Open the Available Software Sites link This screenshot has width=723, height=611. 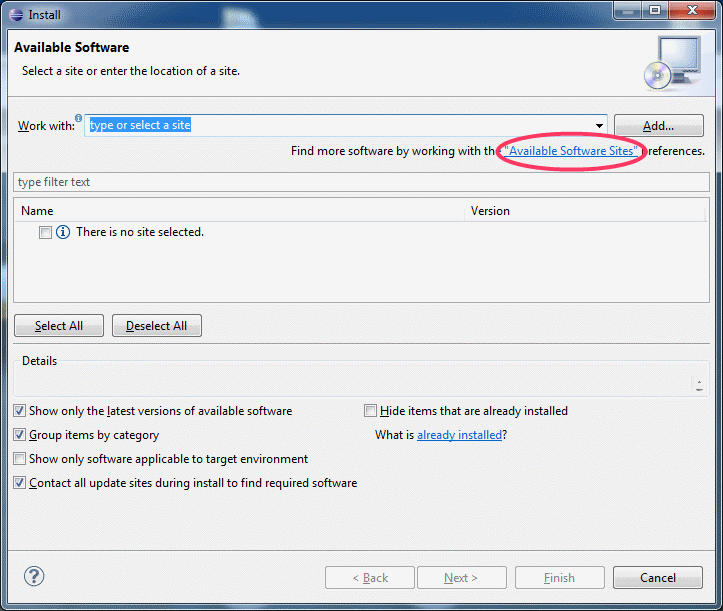[x=571, y=151]
